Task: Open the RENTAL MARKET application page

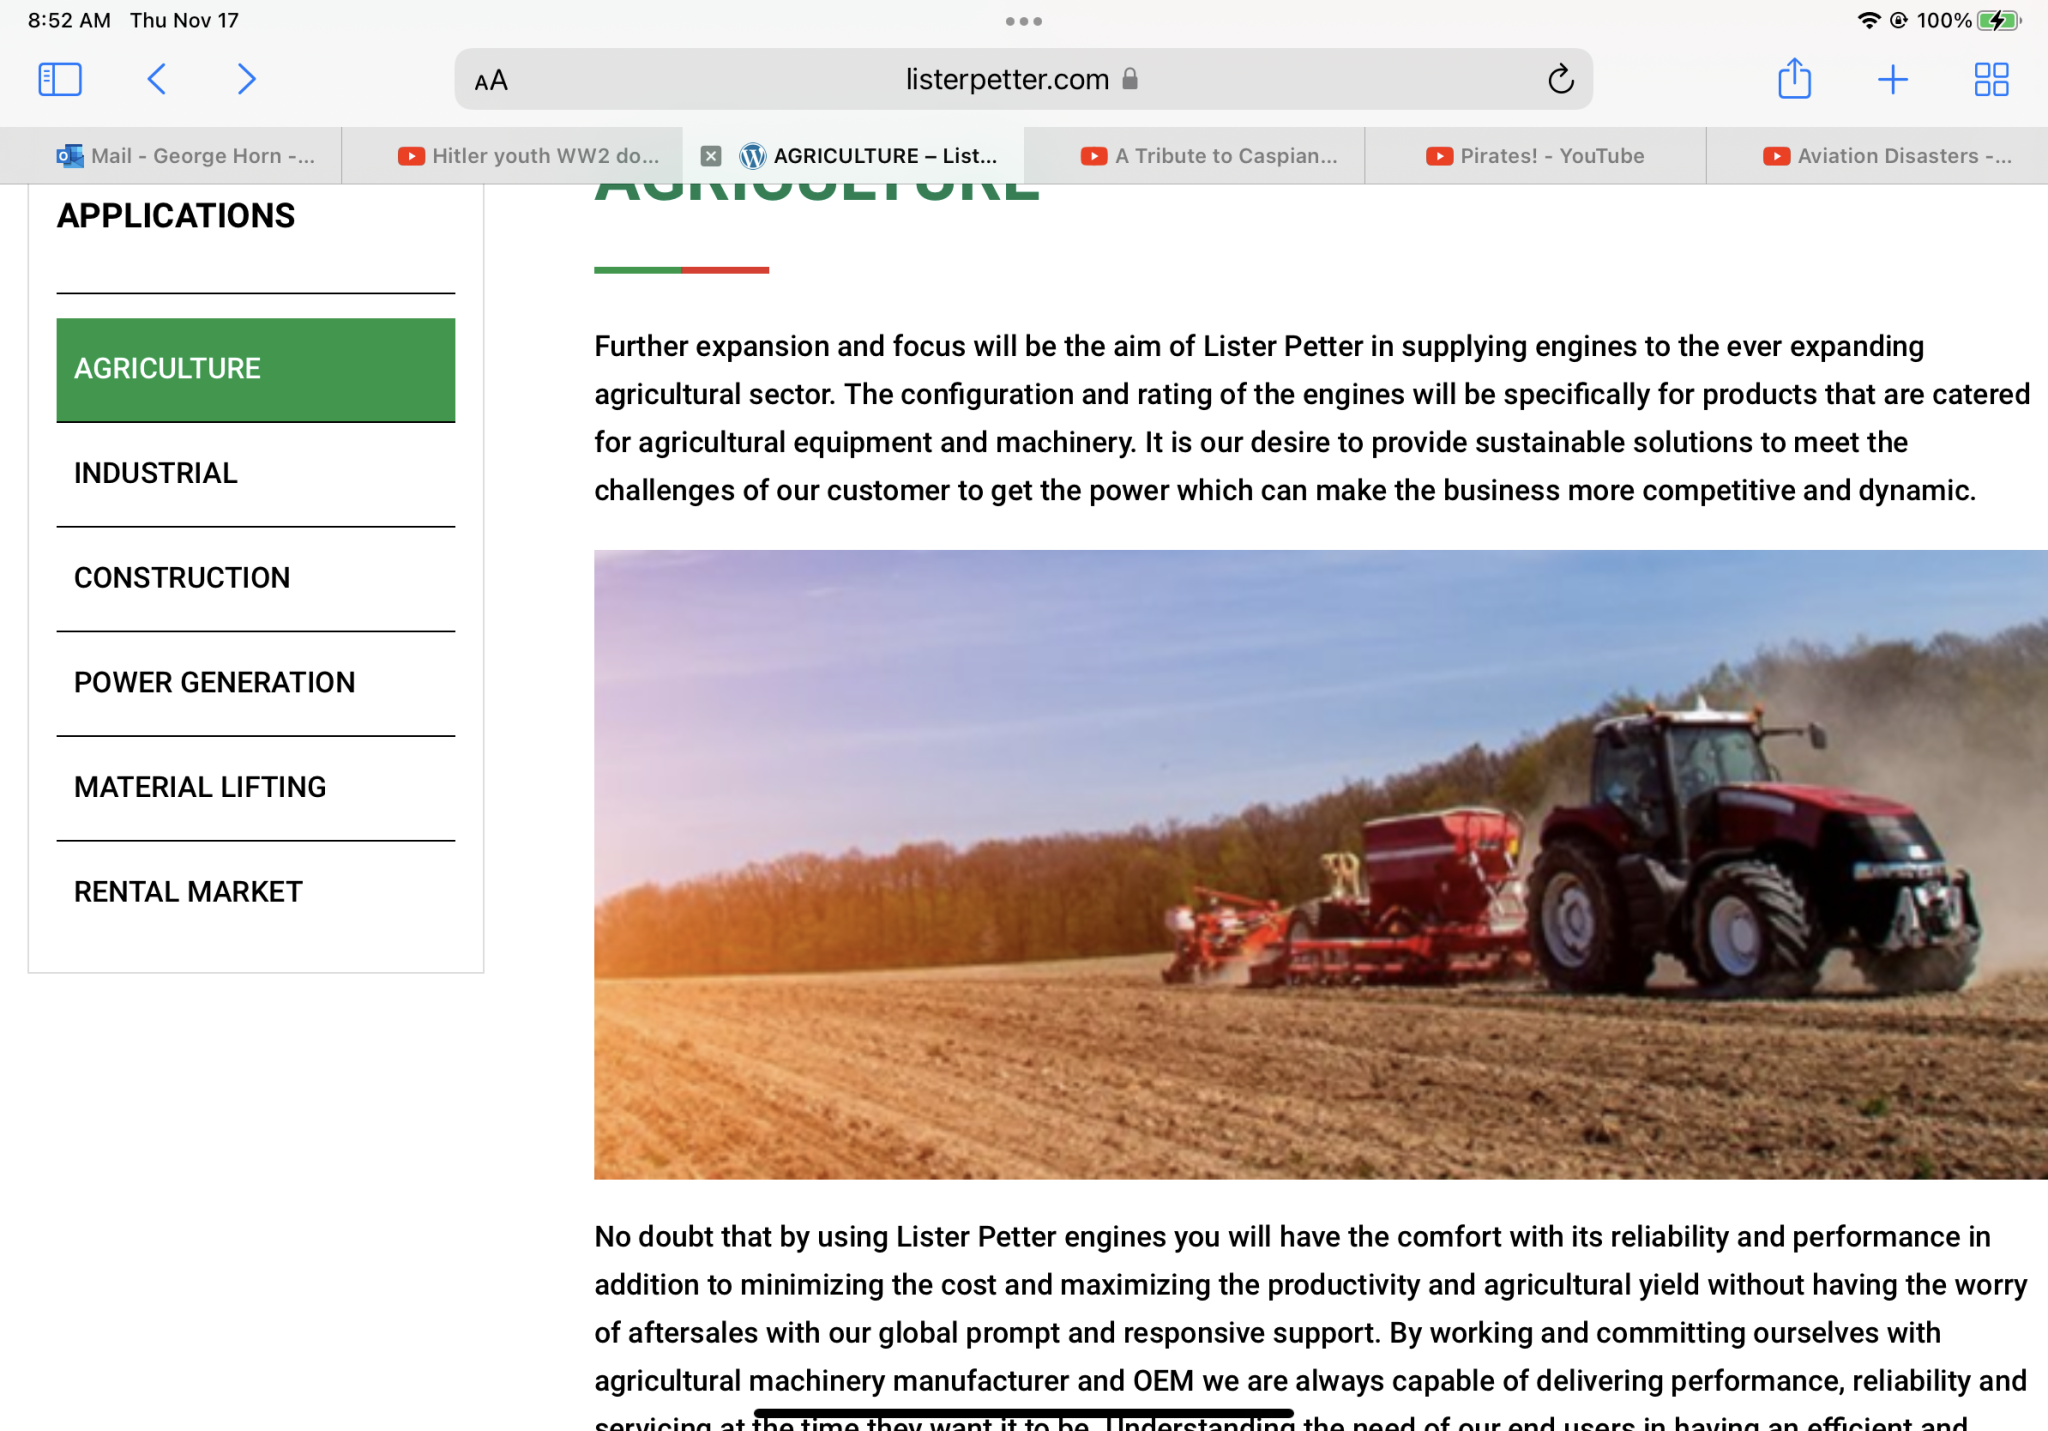Action: (256, 892)
